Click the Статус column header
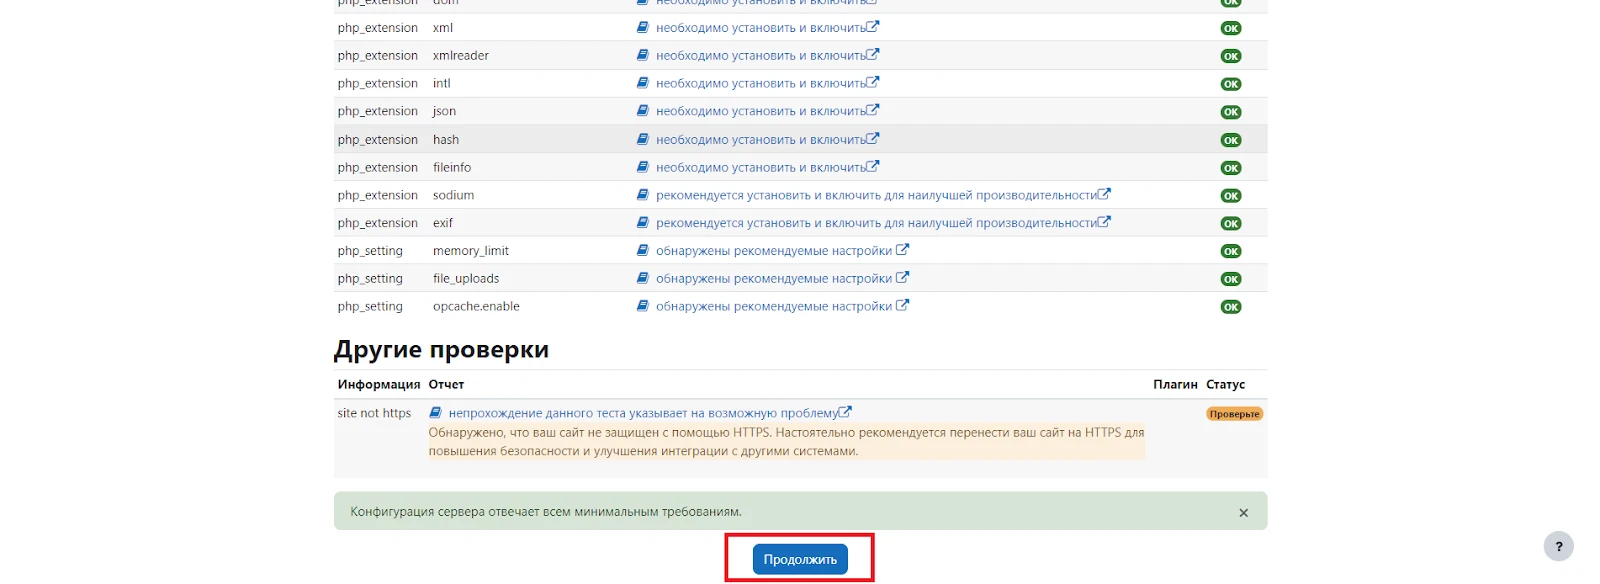The height and width of the screenshot is (584, 1600). [x=1225, y=384]
